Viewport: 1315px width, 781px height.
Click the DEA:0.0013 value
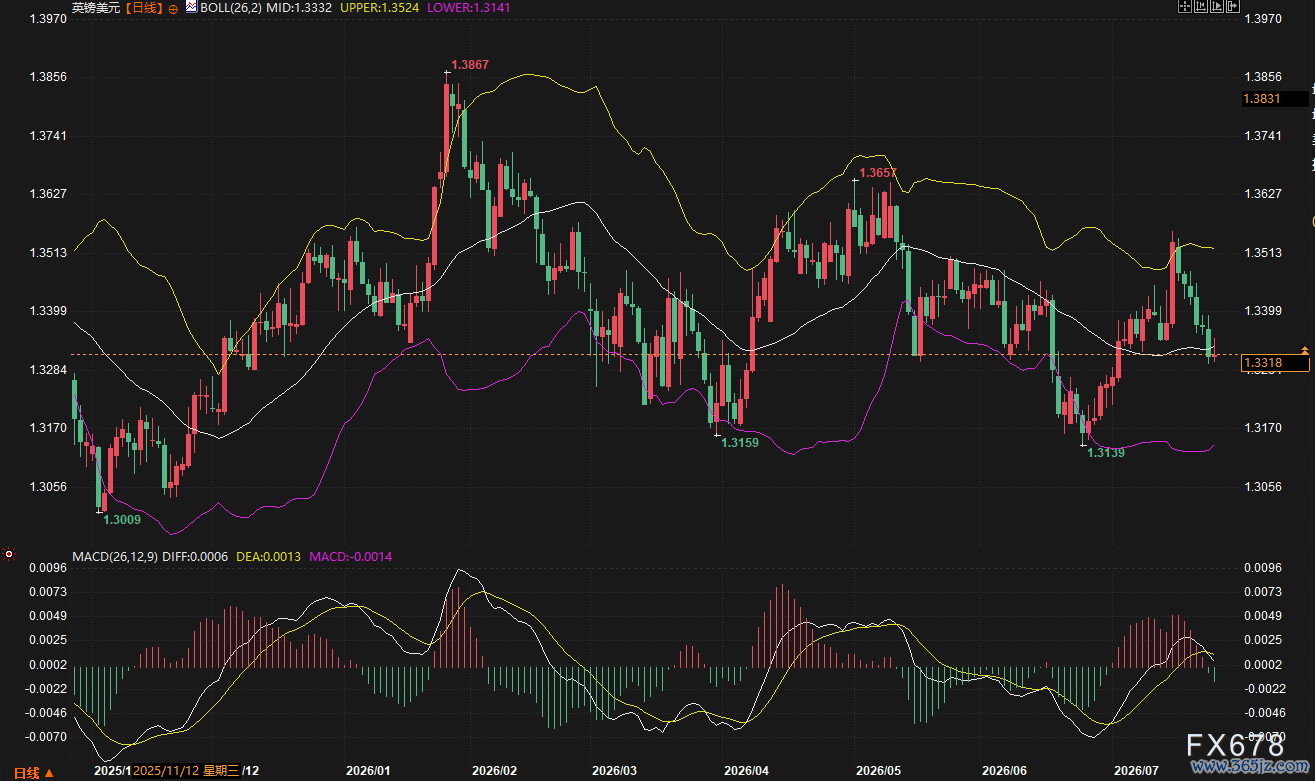pyautogui.click(x=268, y=556)
